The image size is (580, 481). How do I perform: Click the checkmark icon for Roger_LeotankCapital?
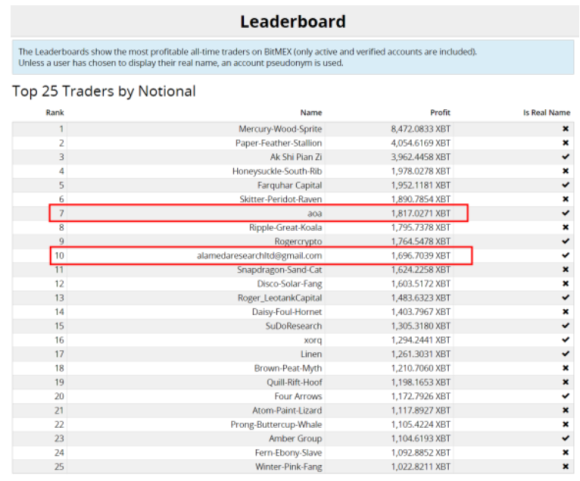(566, 297)
